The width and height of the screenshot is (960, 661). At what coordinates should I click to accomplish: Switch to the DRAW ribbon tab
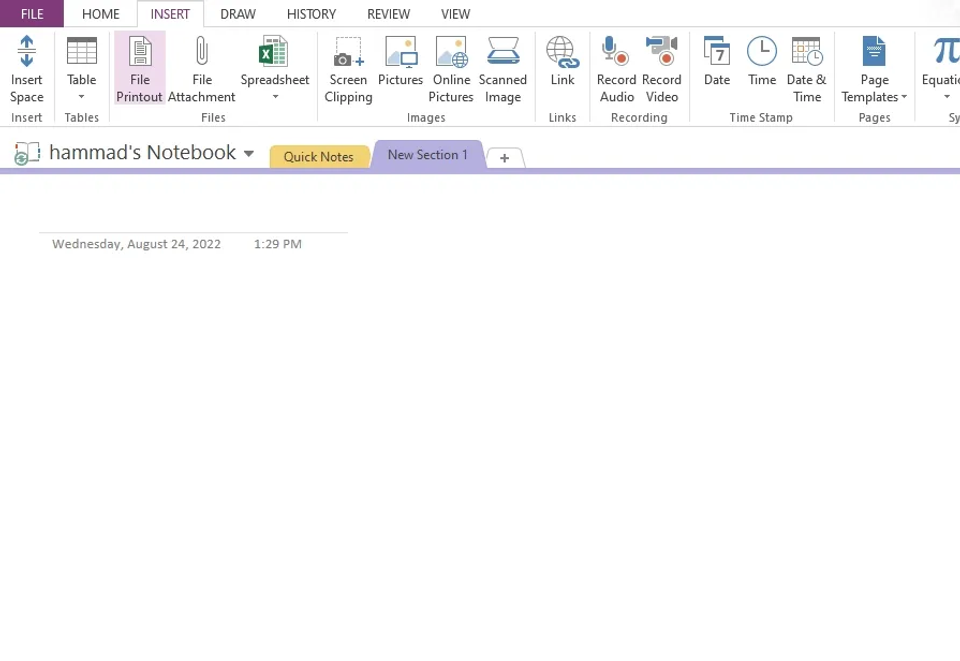(238, 14)
